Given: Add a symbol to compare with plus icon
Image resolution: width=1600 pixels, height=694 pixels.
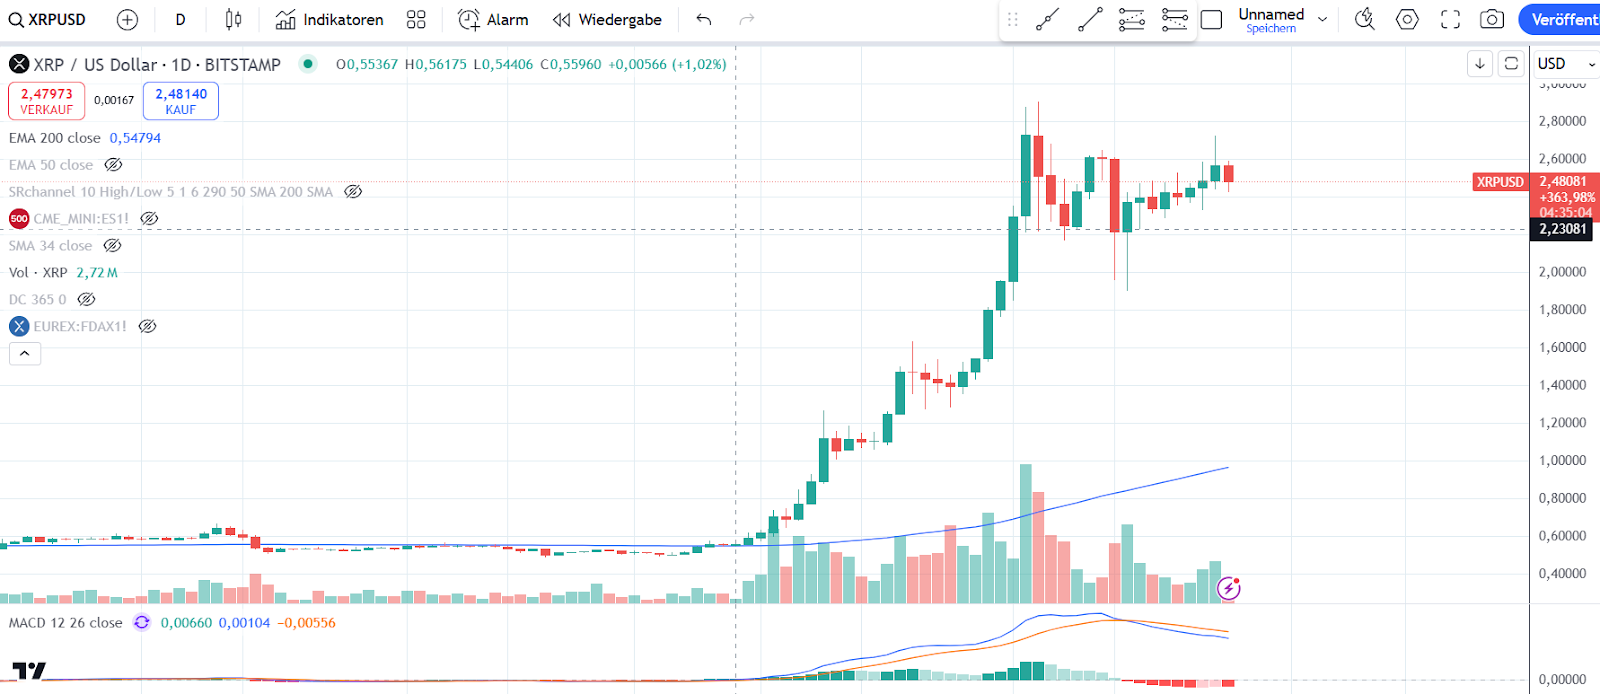Looking at the screenshot, I should tap(127, 19).
